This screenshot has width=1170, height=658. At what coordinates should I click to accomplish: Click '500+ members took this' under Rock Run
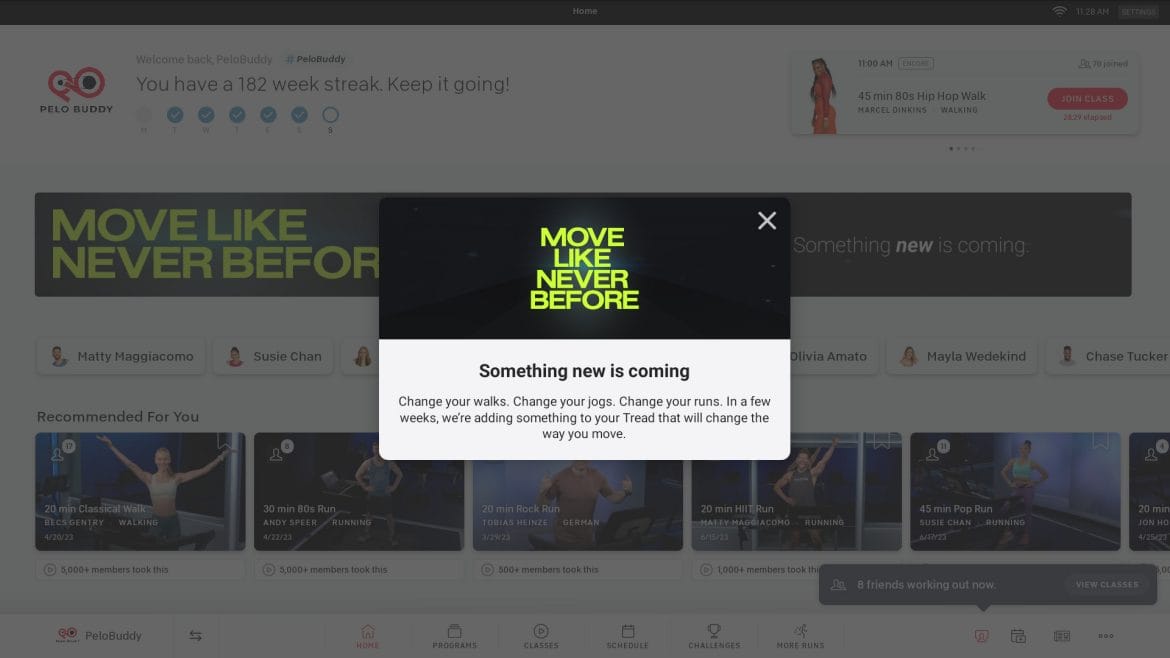[x=578, y=569]
